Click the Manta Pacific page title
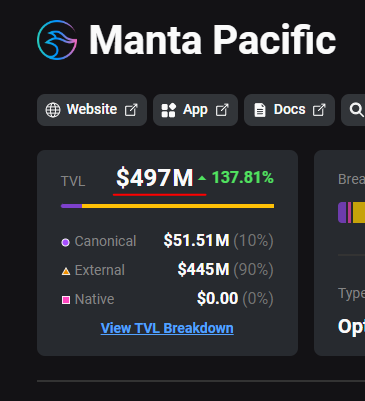 212,40
